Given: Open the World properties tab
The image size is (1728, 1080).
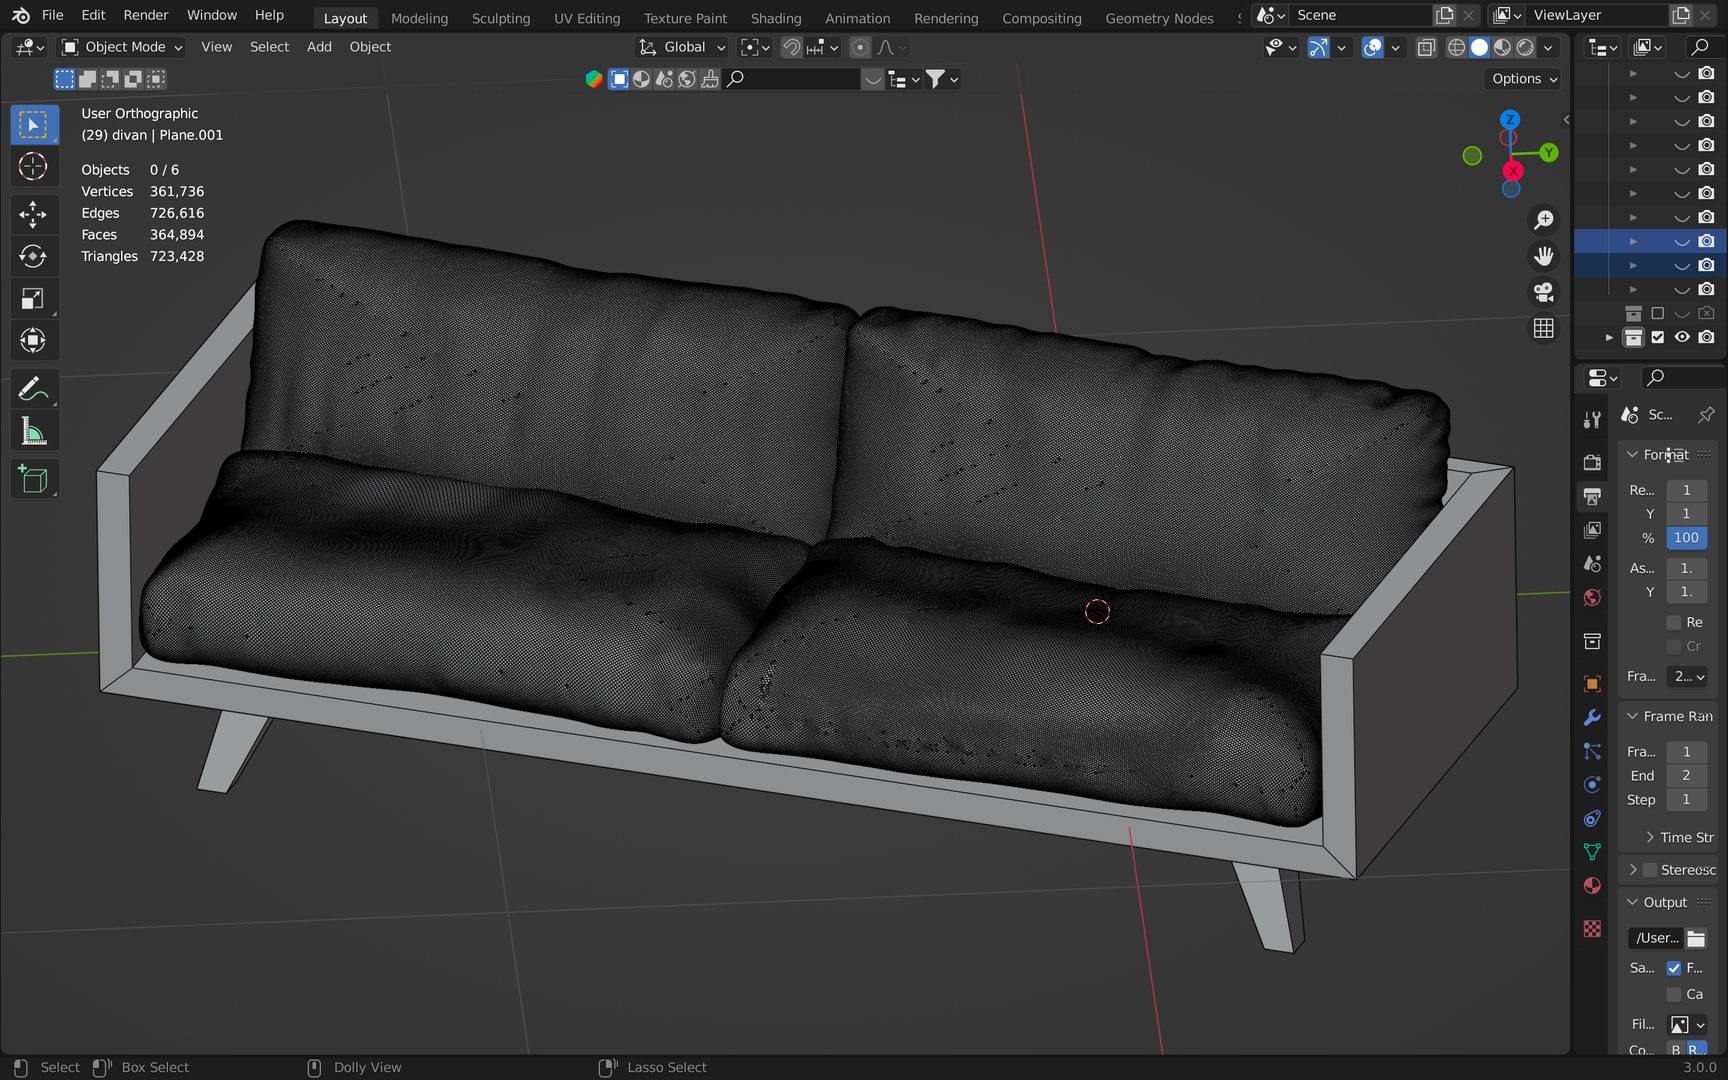Looking at the screenshot, I should pyautogui.click(x=1592, y=598).
